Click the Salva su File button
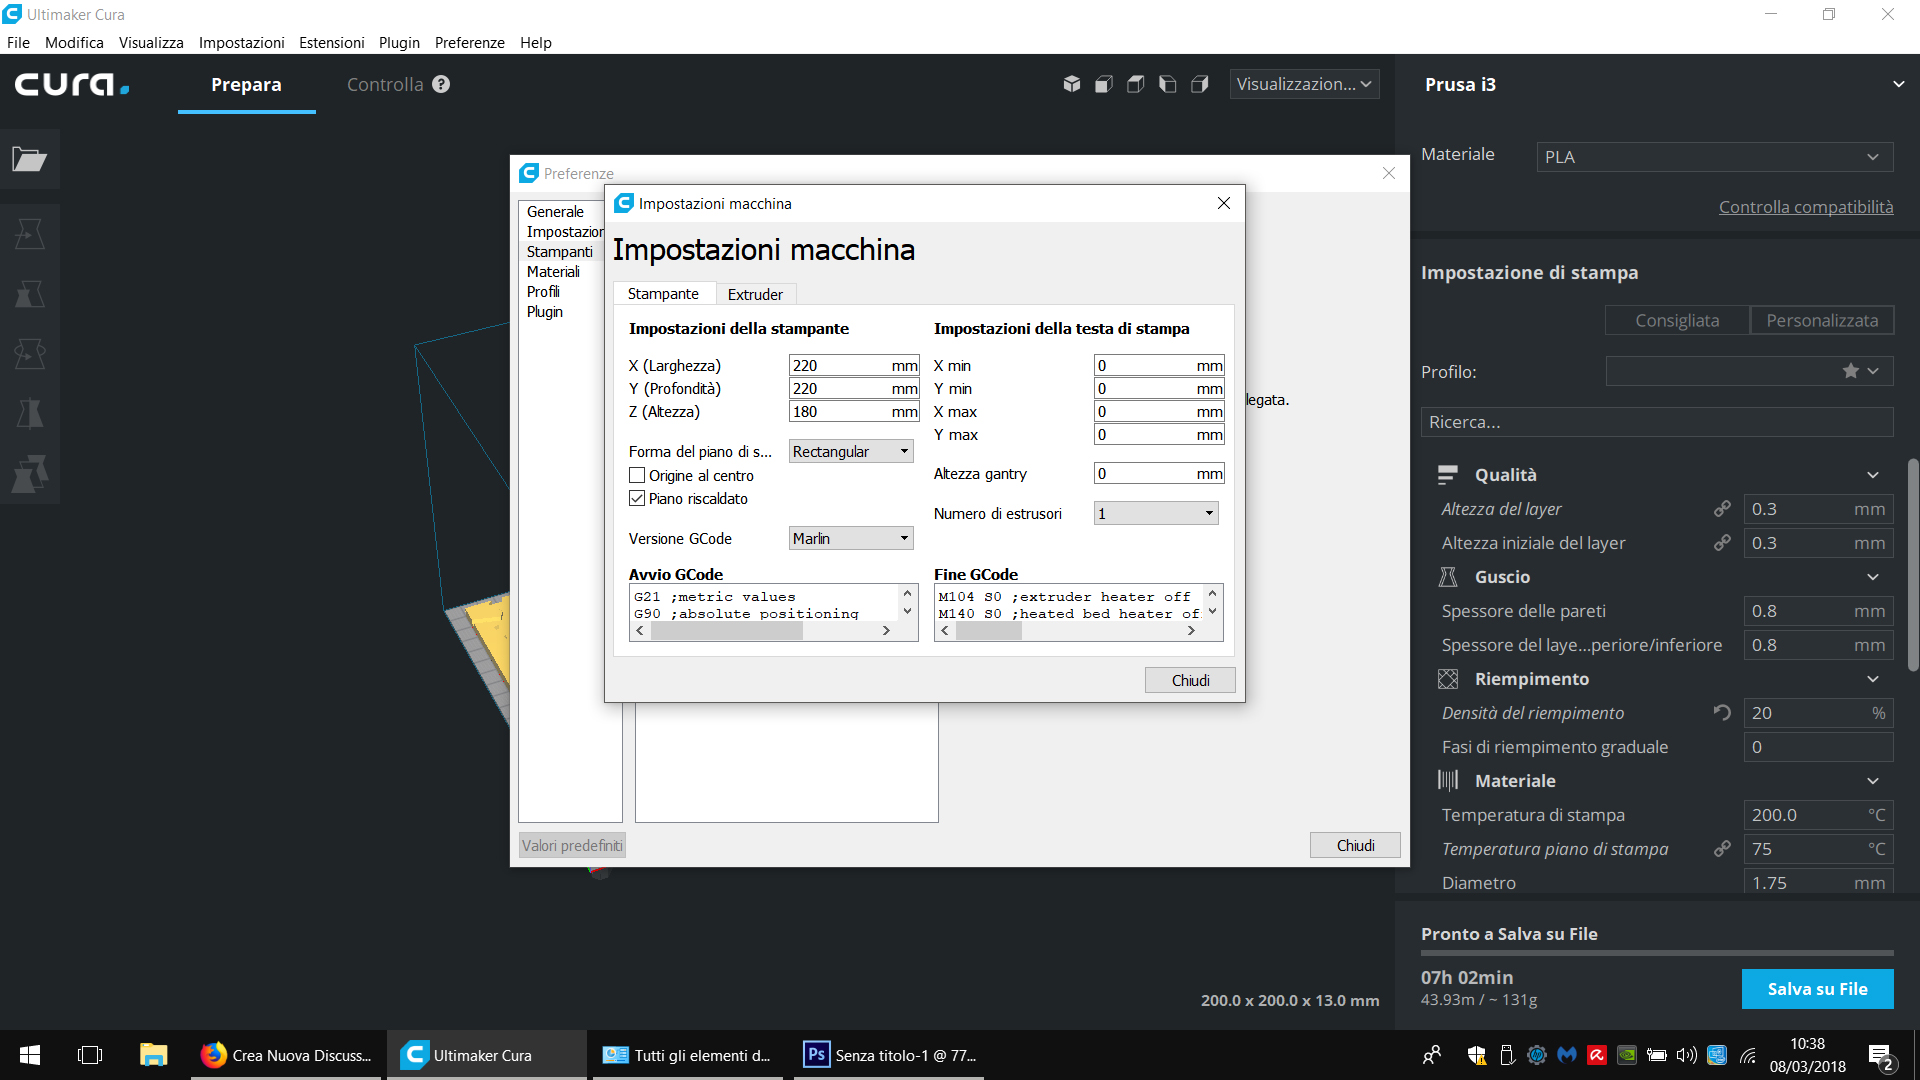 [x=1817, y=989]
